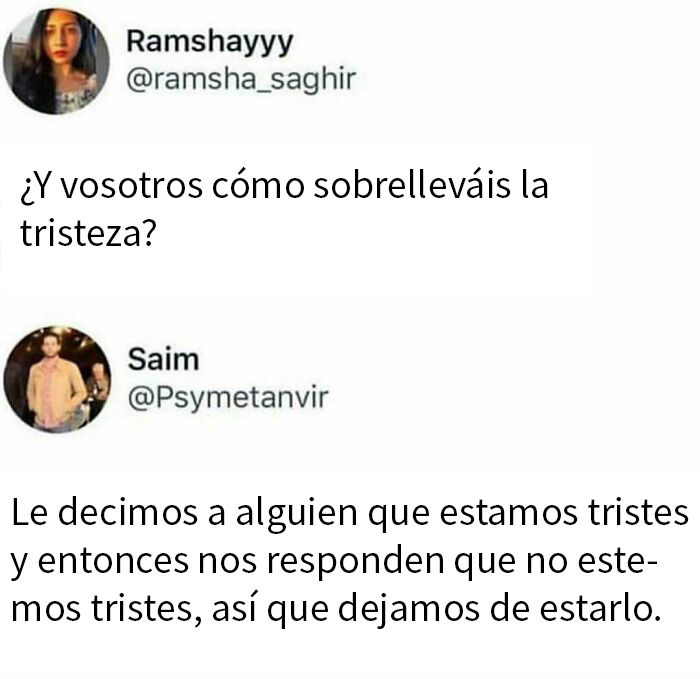Click 'estamos tristes' in Saim's reply

tap(564, 513)
